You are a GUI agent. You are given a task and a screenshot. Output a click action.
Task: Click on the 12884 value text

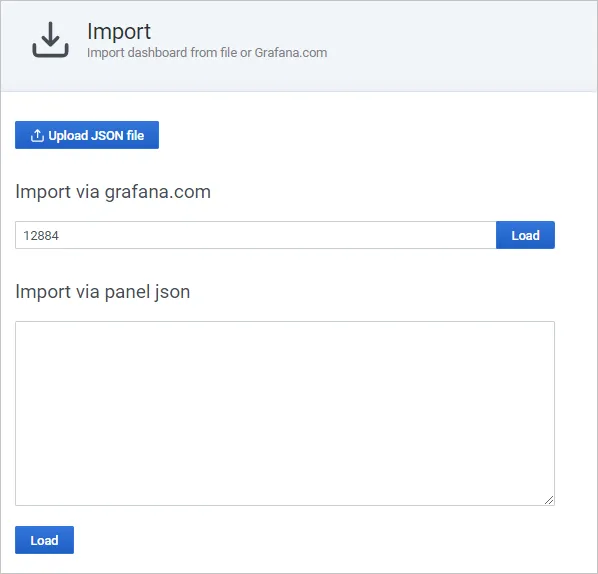click(x=41, y=236)
